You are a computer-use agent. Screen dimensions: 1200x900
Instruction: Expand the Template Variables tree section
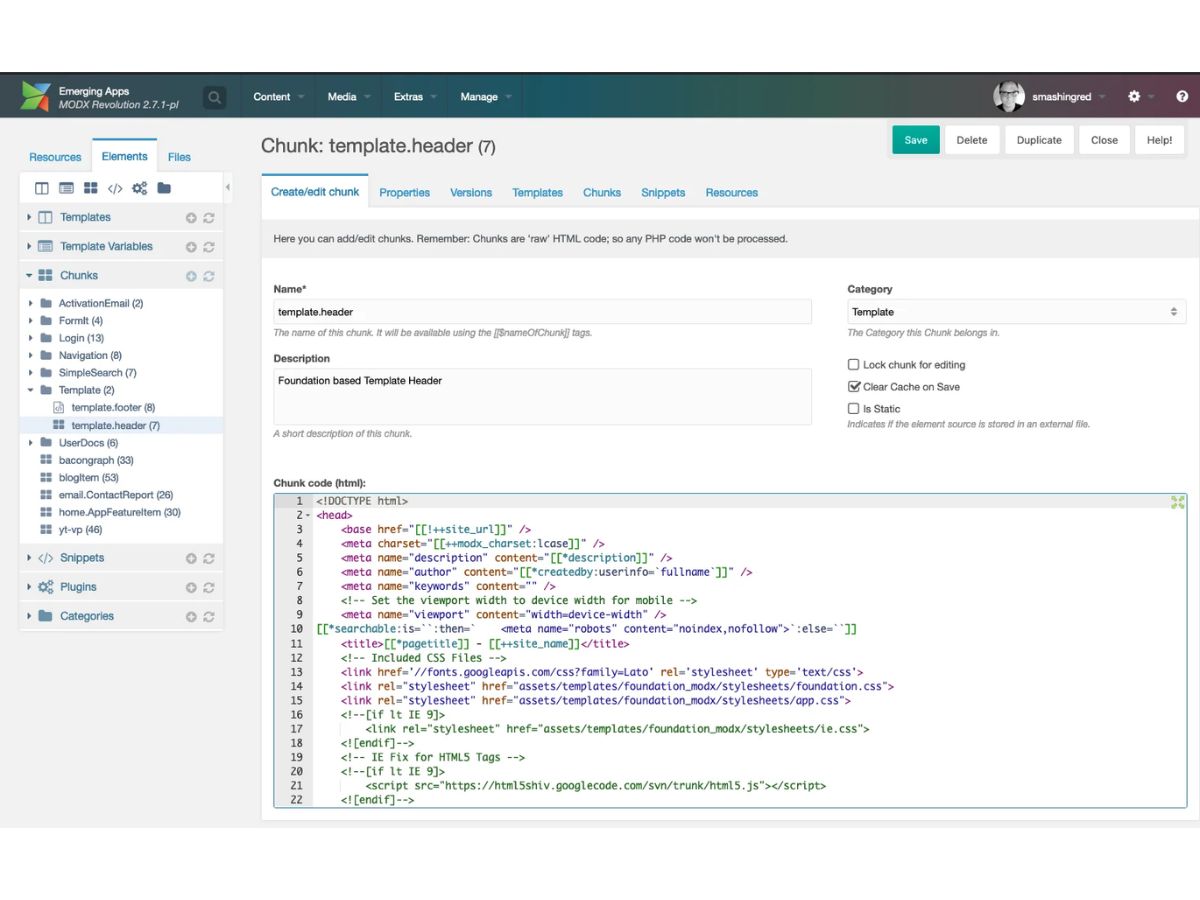(29, 246)
